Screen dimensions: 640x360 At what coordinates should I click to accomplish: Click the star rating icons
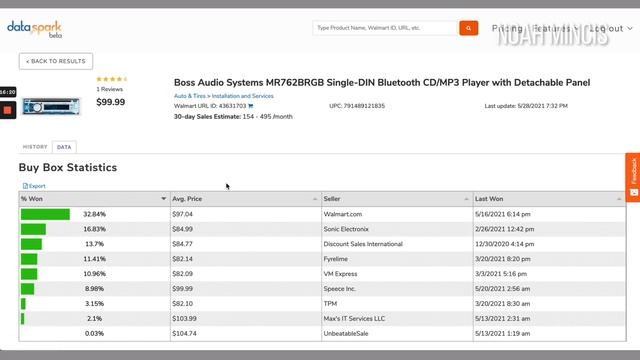click(x=111, y=79)
